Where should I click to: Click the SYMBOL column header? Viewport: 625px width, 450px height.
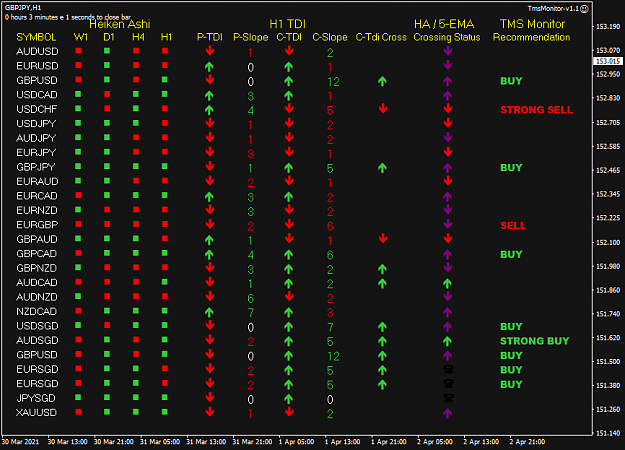pos(36,37)
